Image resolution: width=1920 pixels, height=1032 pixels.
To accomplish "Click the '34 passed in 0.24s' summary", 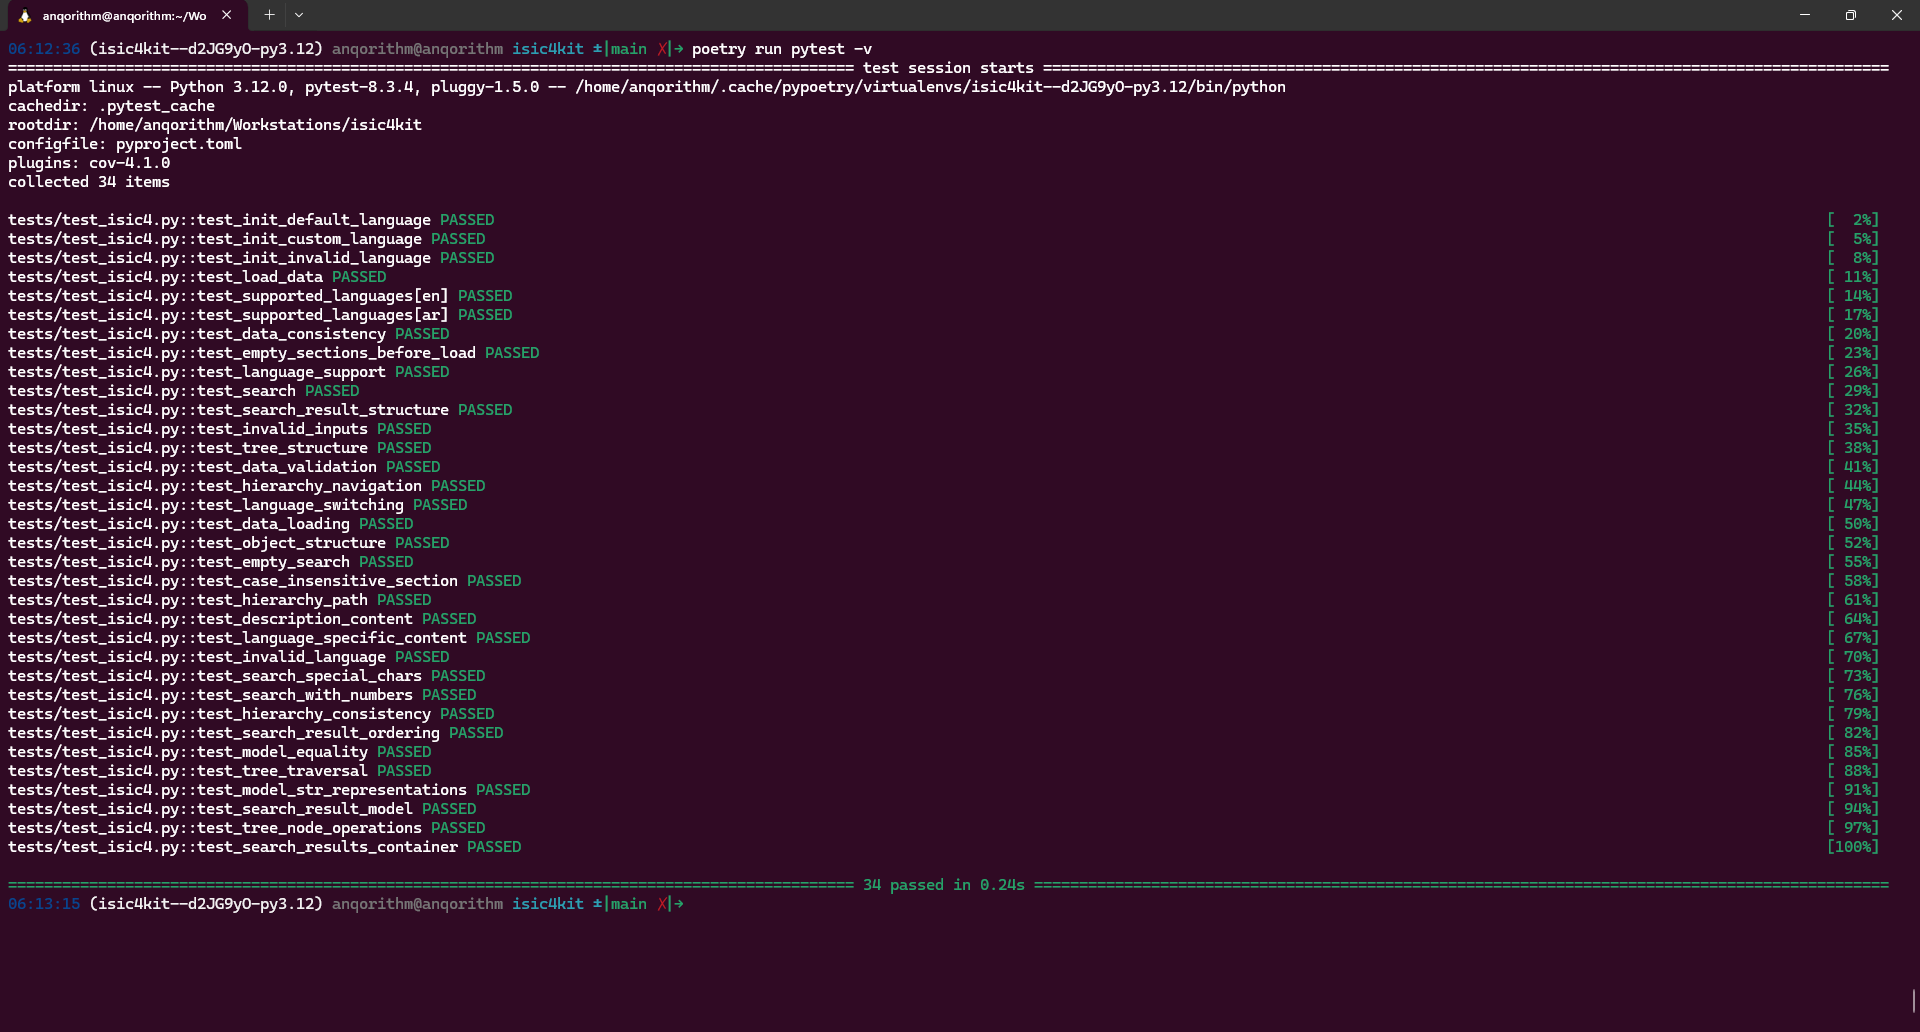I will point(943,885).
